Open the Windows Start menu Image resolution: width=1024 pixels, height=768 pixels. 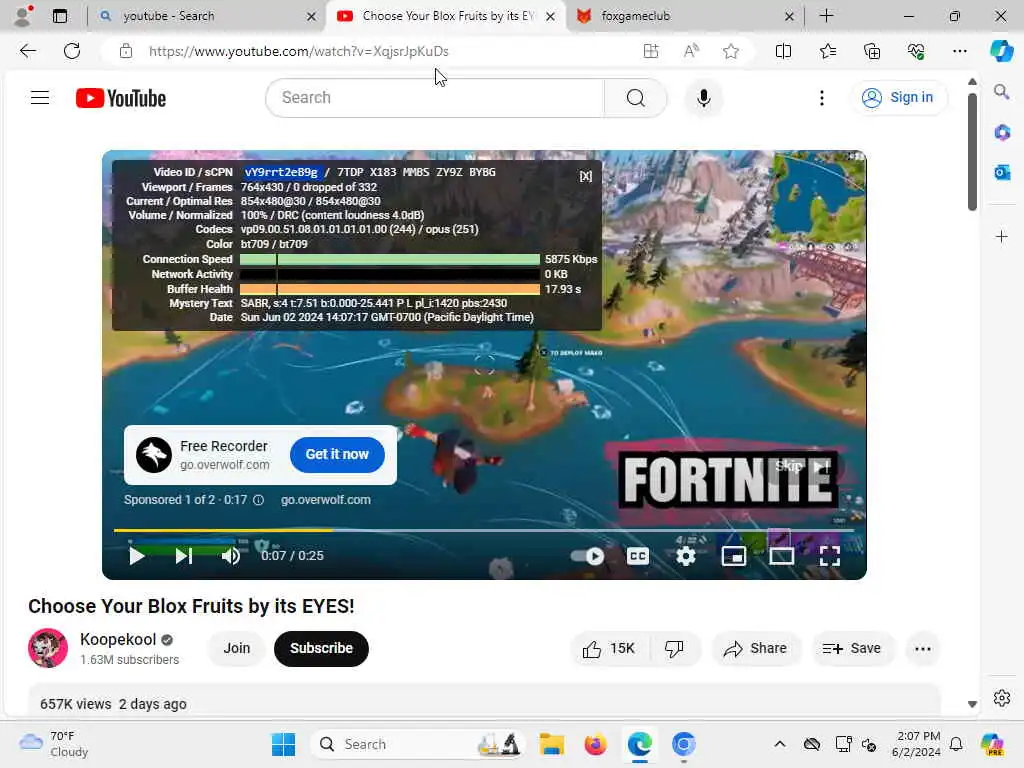click(x=283, y=744)
